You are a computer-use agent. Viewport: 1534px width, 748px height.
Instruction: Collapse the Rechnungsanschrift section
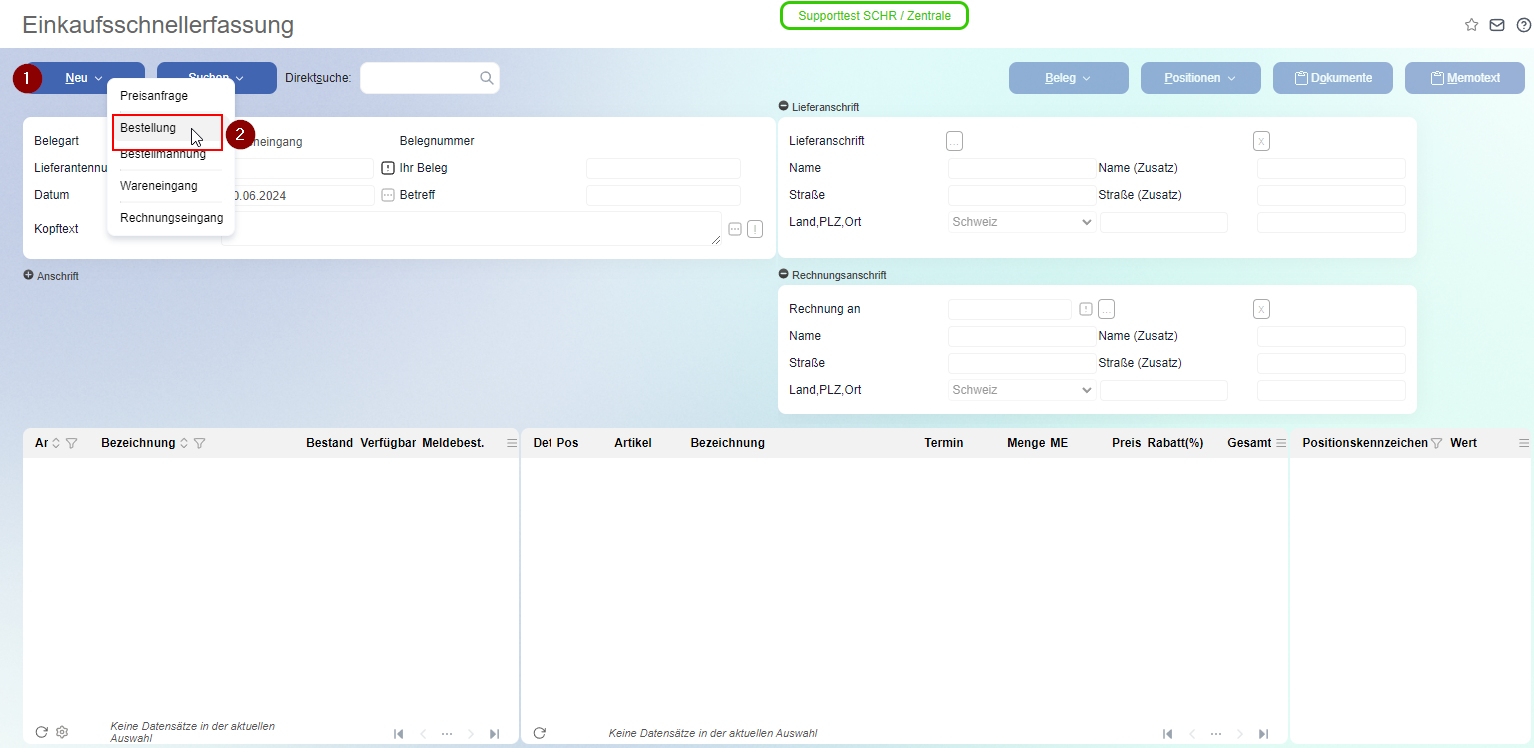point(783,274)
